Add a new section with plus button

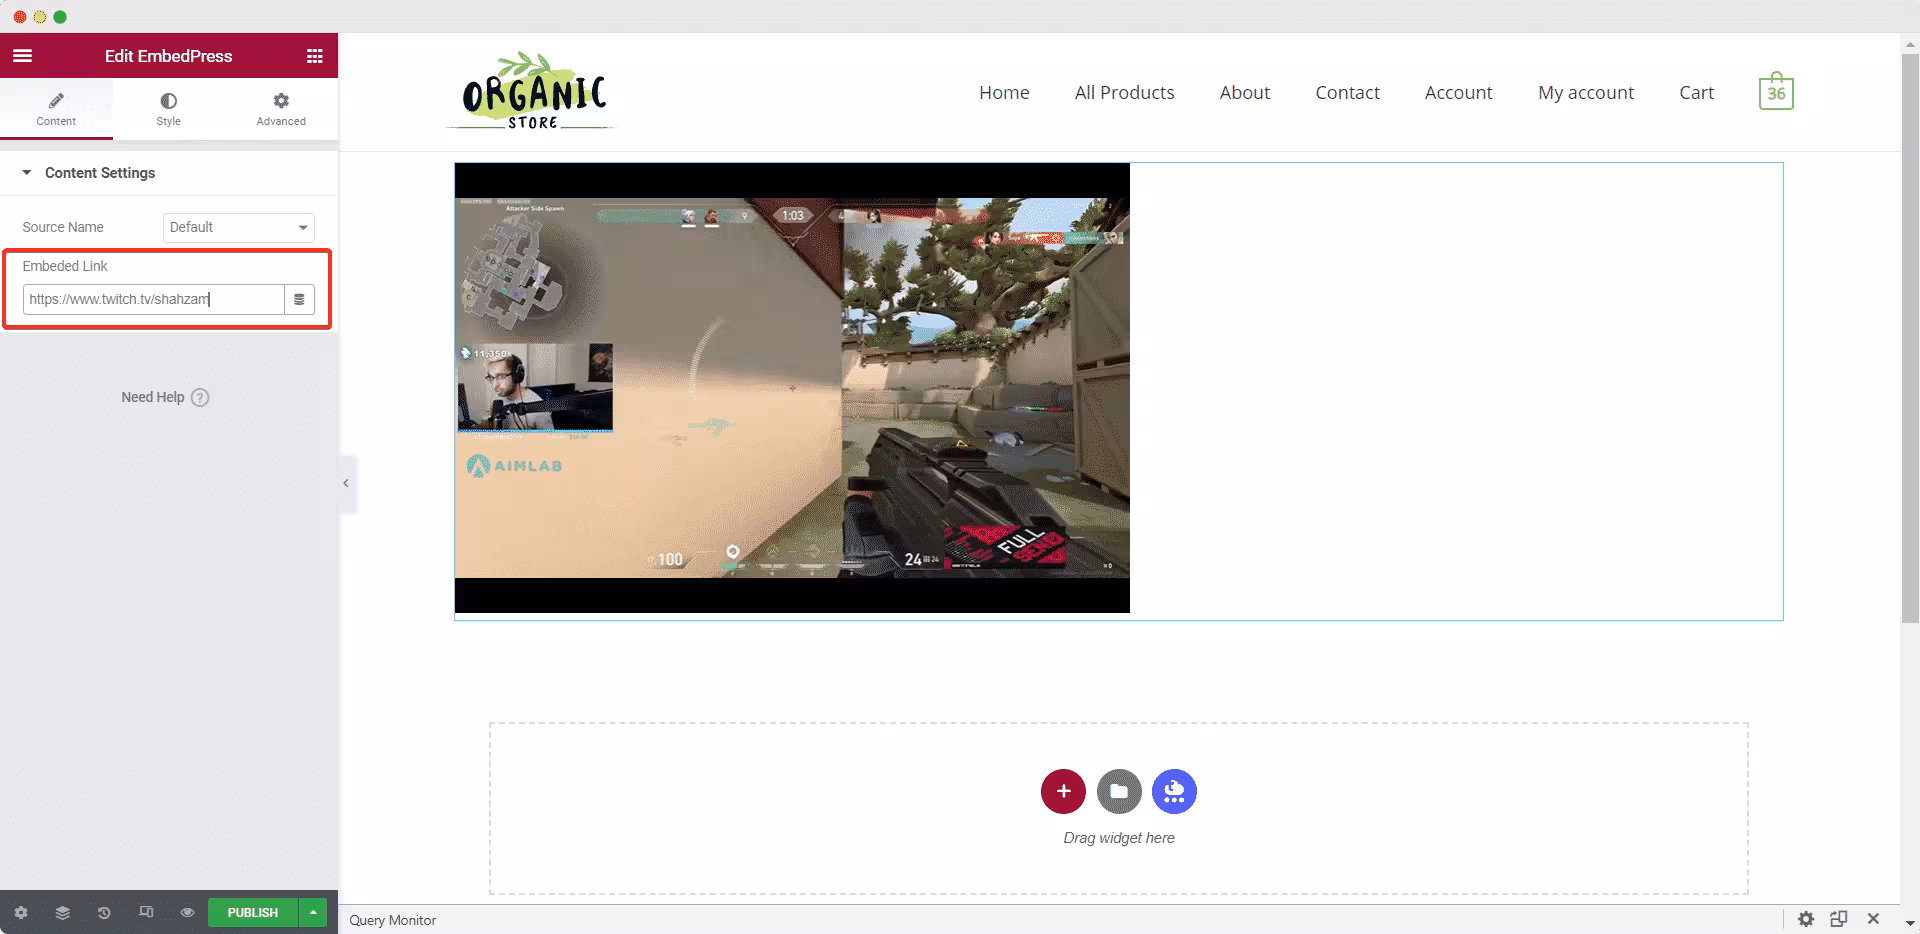(x=1063, y=791)
